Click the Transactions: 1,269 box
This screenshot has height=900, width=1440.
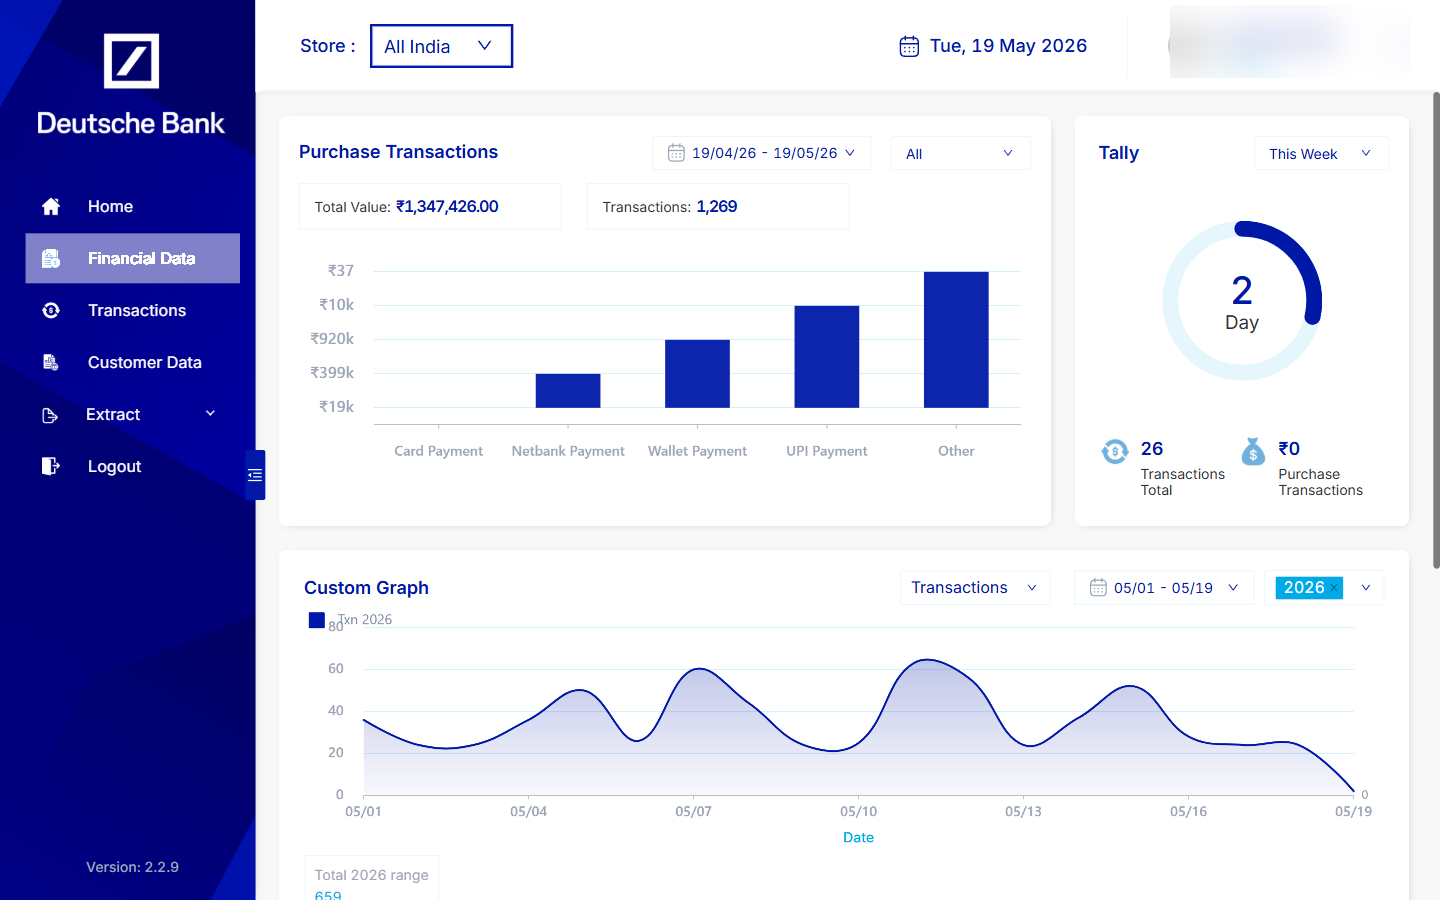[718, 206]
